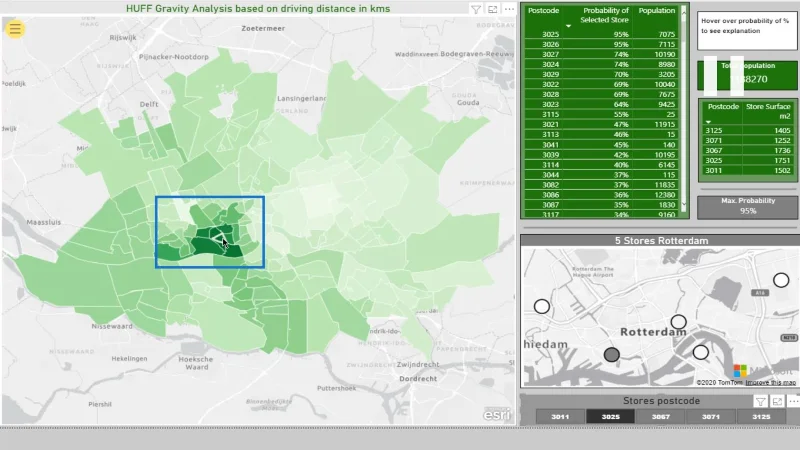Screen dimensions: 800x450
Task: Select postcode 3115 row in the probability table
Action: [601, 114]
